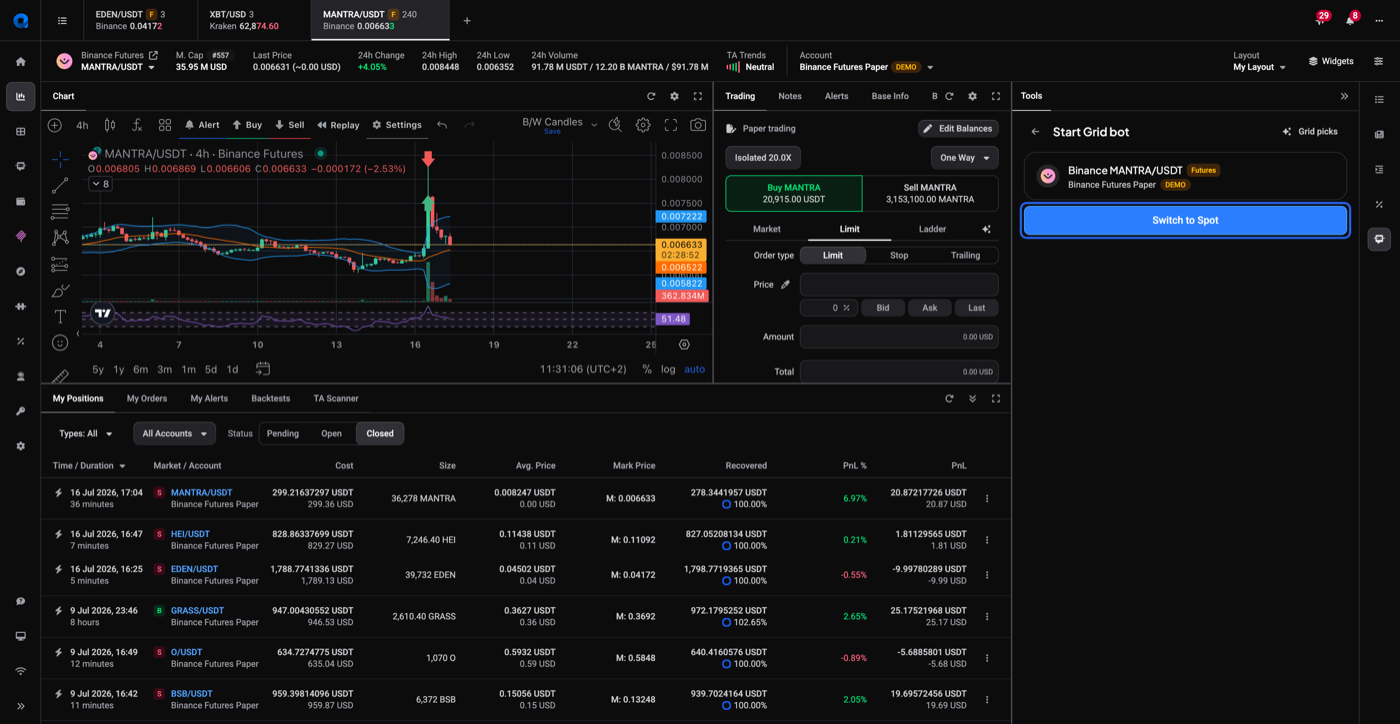Filter positions by Closed status

(380, 434)
